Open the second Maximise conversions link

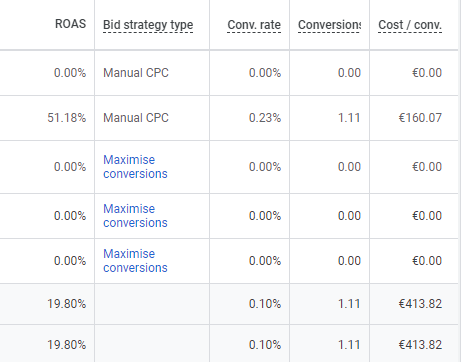click(135, 216)
